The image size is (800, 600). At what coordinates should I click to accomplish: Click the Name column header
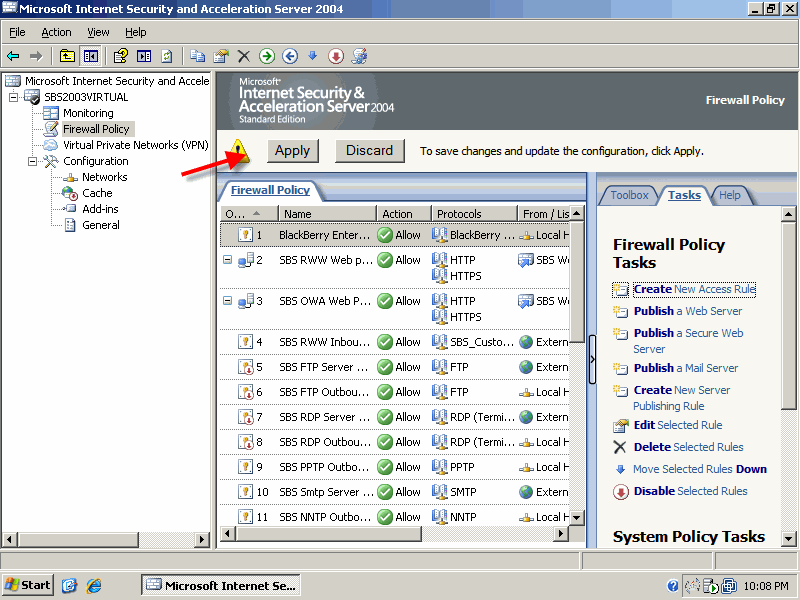point(327,214)
